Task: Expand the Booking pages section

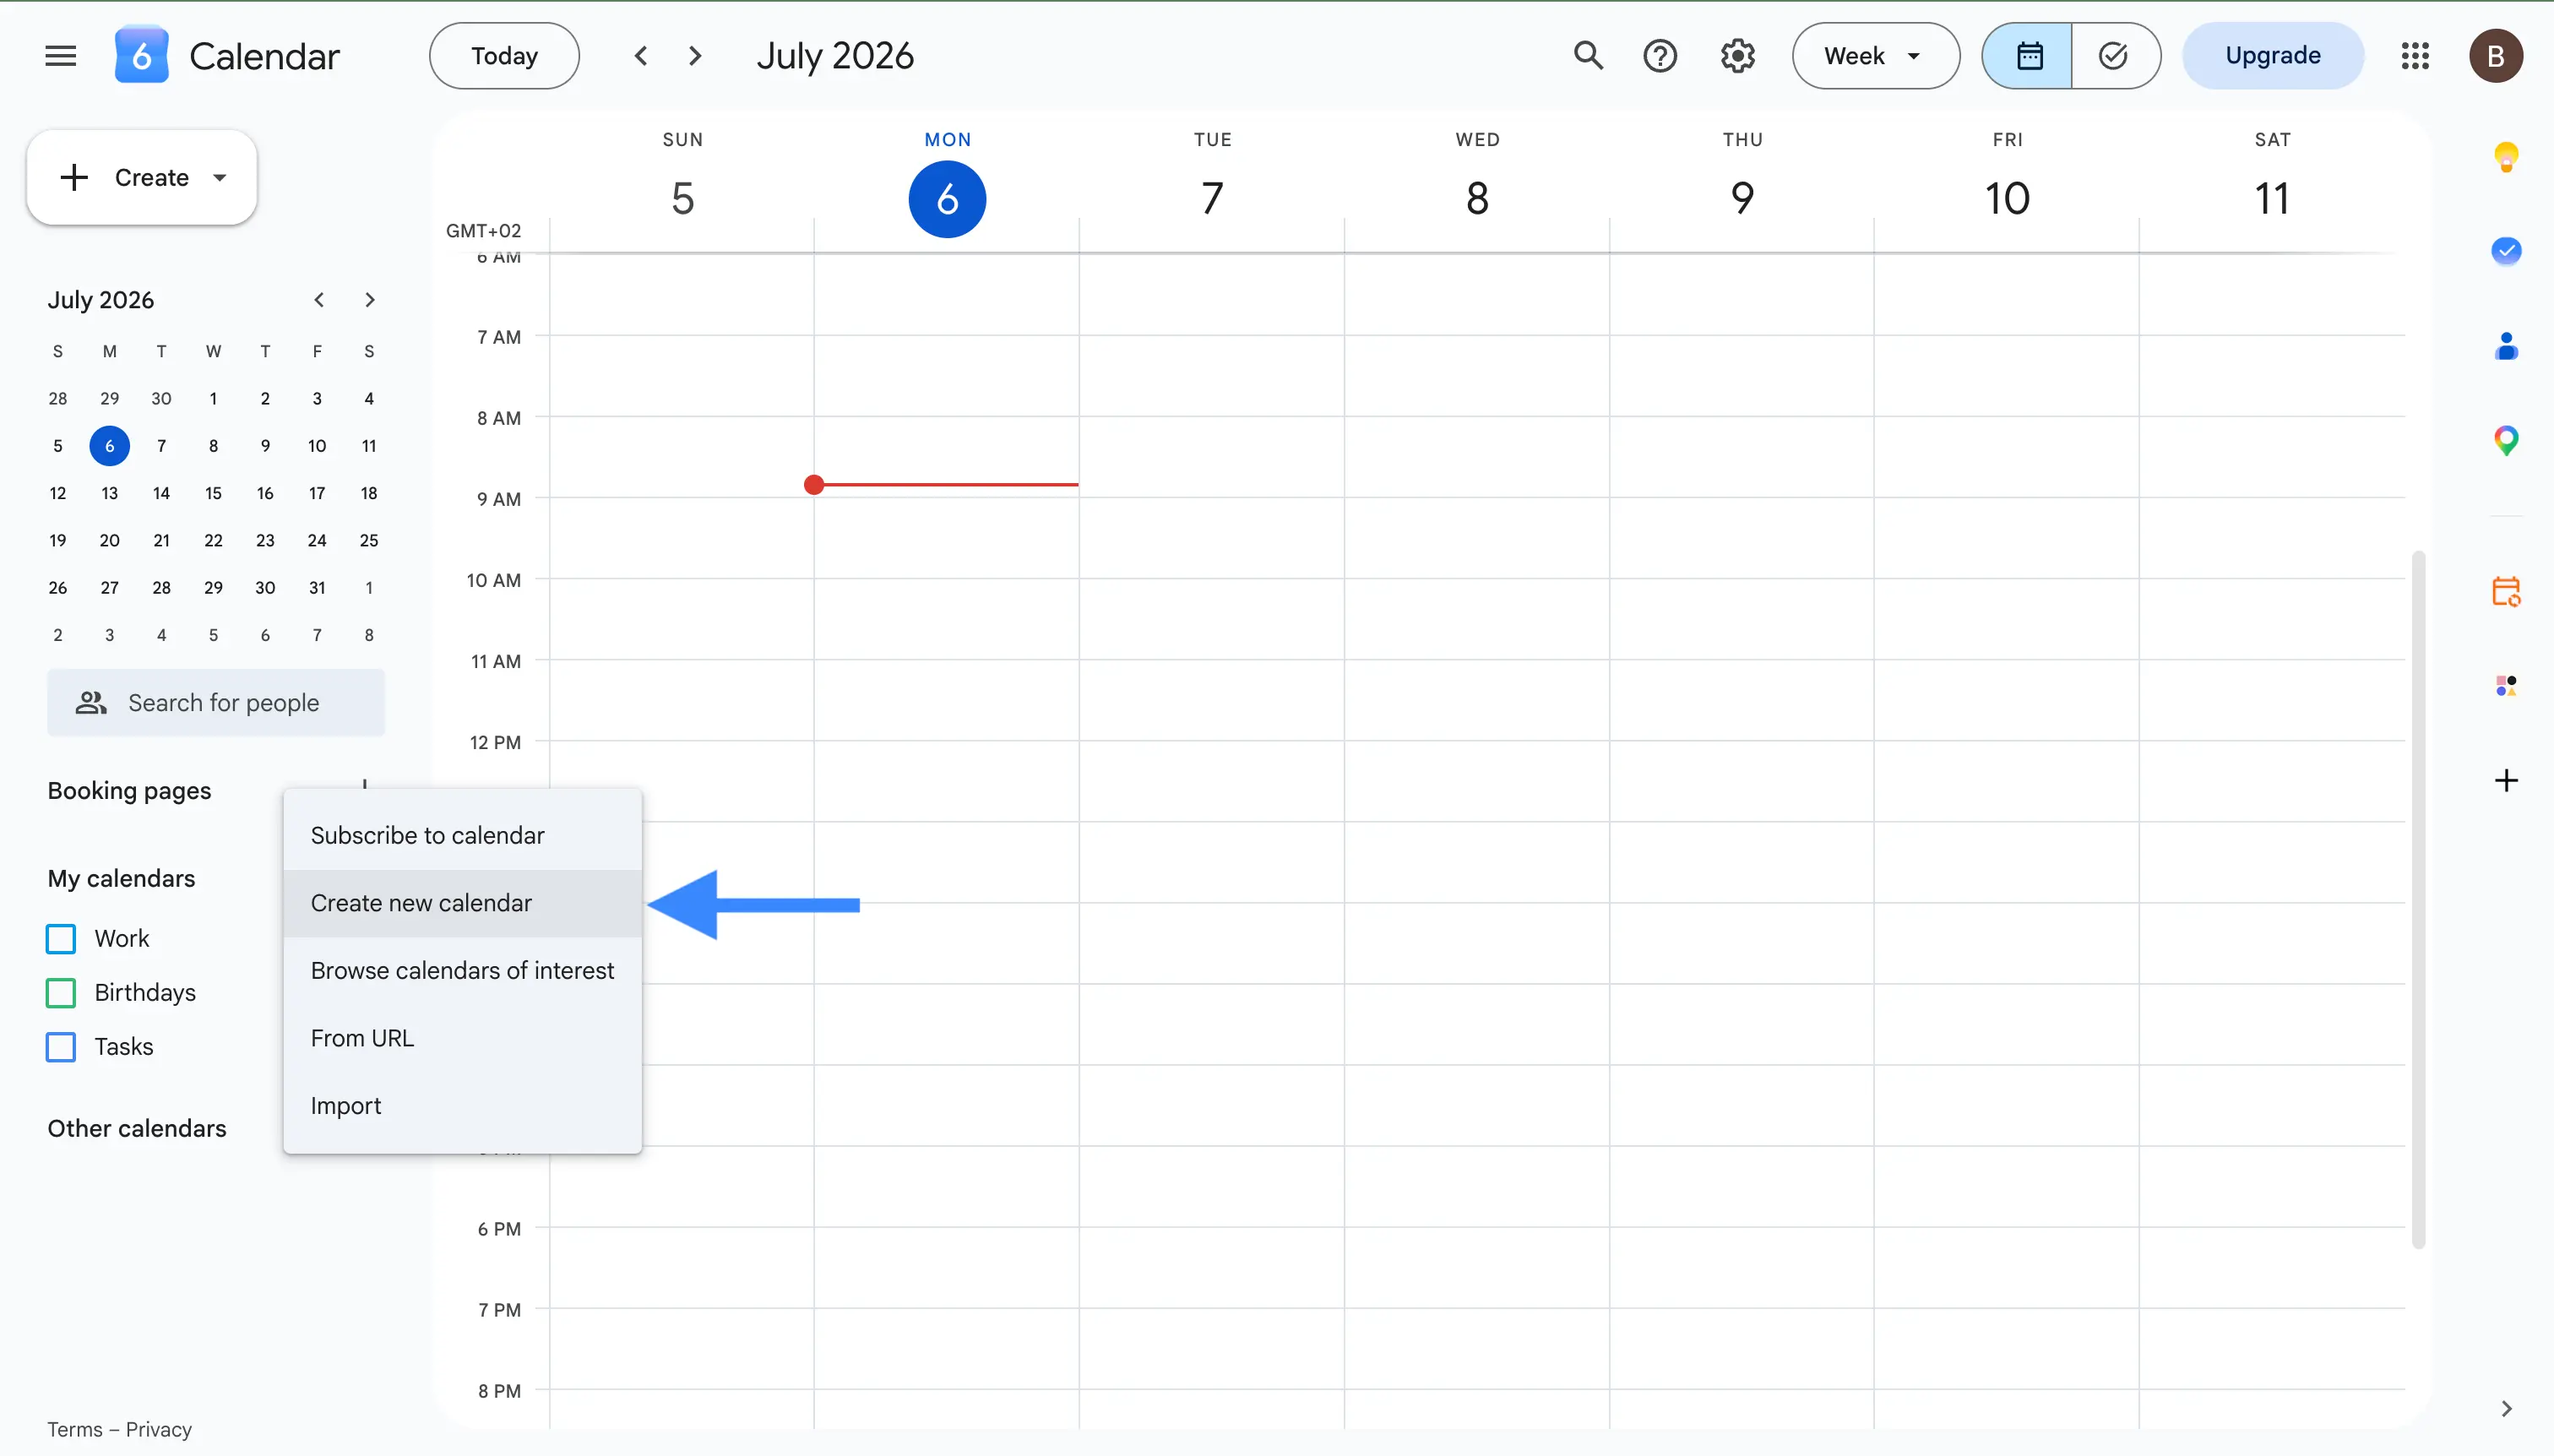Action: (x=129, y=790)
